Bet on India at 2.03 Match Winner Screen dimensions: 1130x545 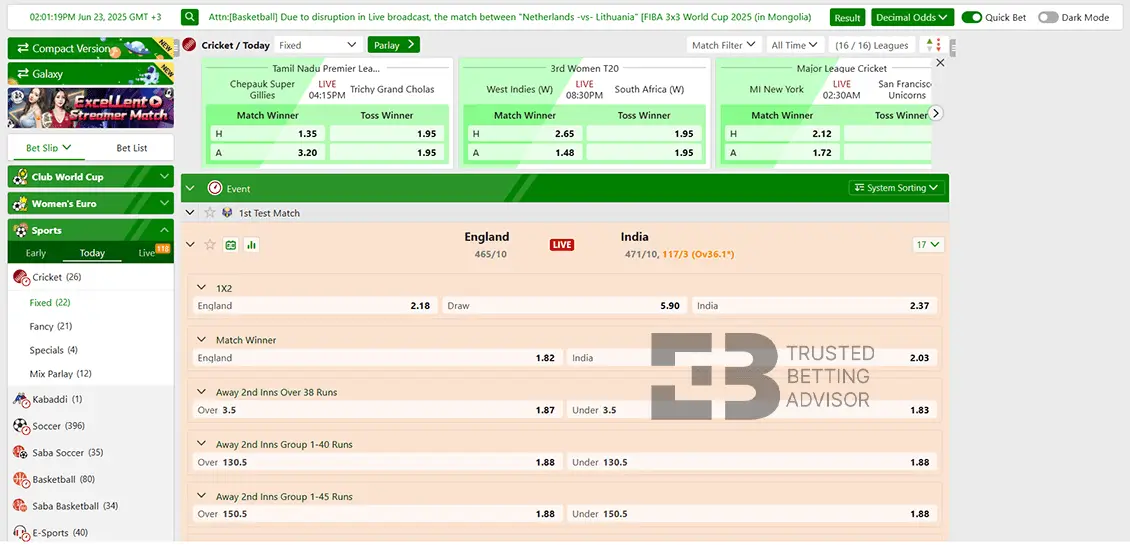pyautogui.click(x=752, y=358)
